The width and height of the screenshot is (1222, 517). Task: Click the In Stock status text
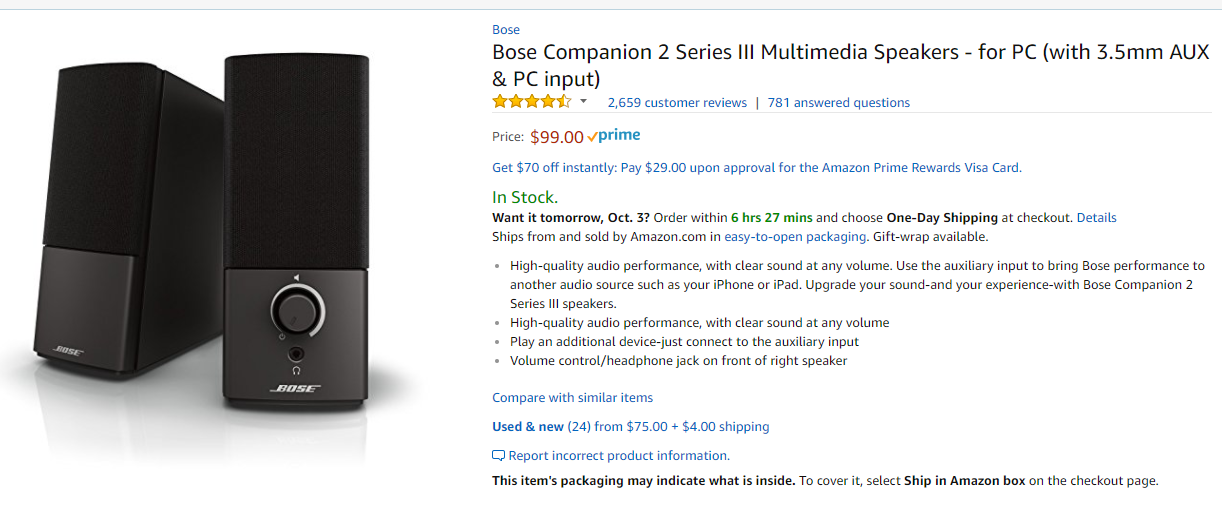(525, 197)
